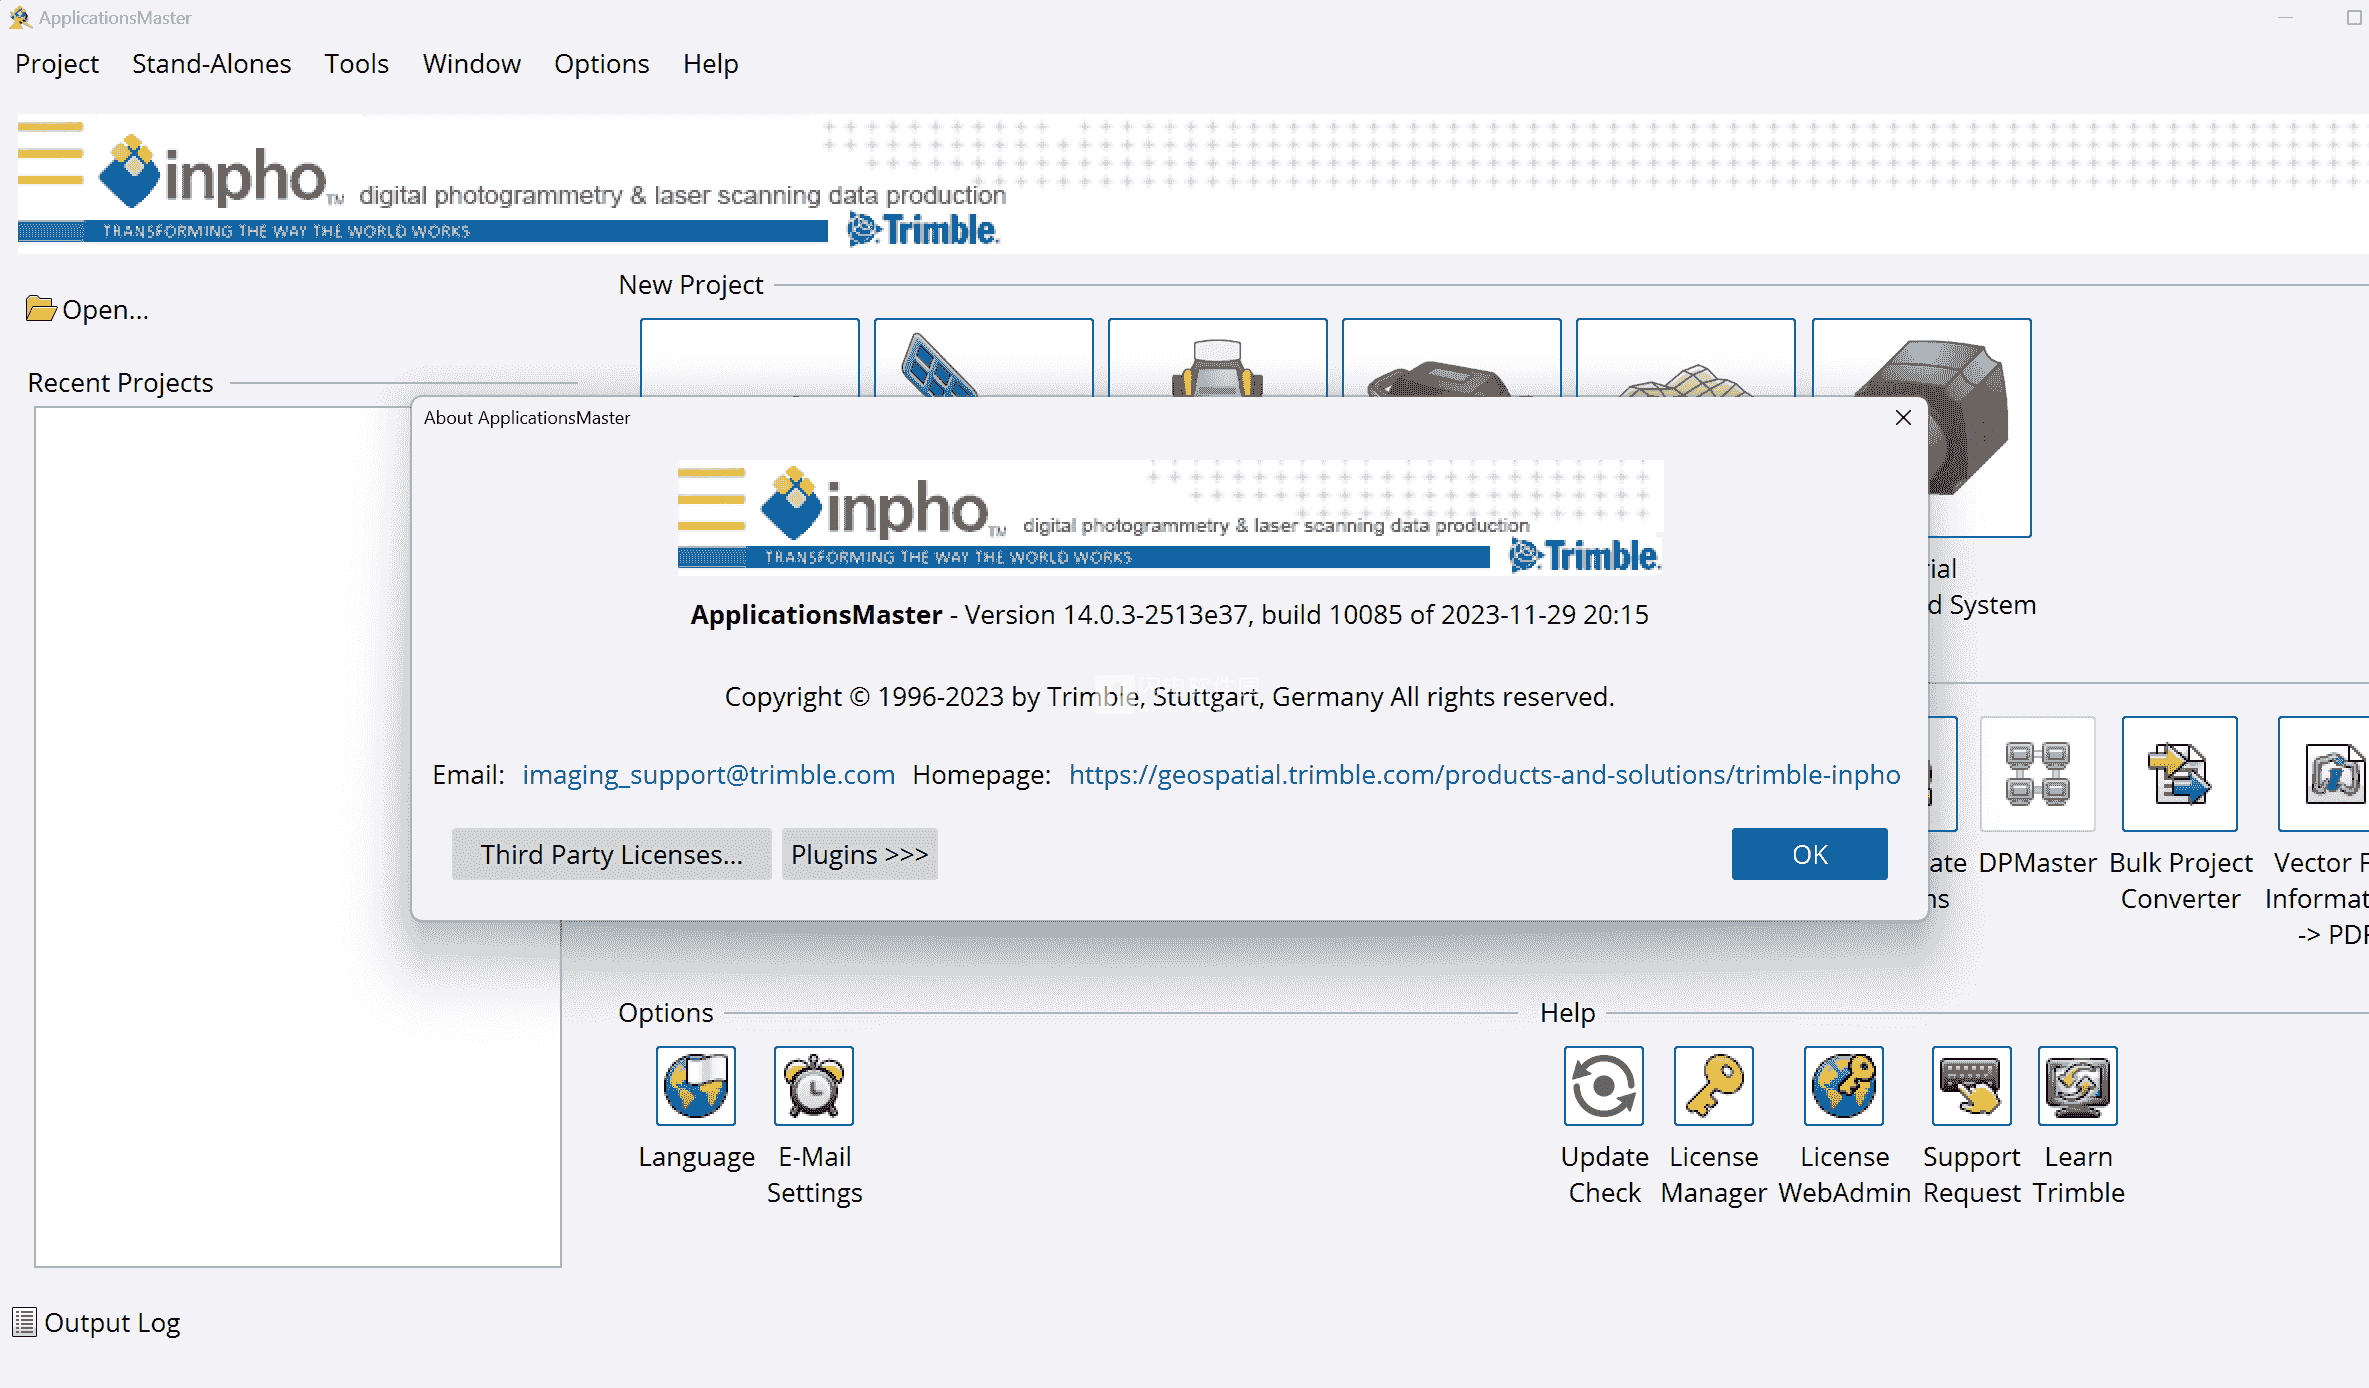2369x1388 pixels.
Task: Open the Language options icon
Action: click(695, 1085)
